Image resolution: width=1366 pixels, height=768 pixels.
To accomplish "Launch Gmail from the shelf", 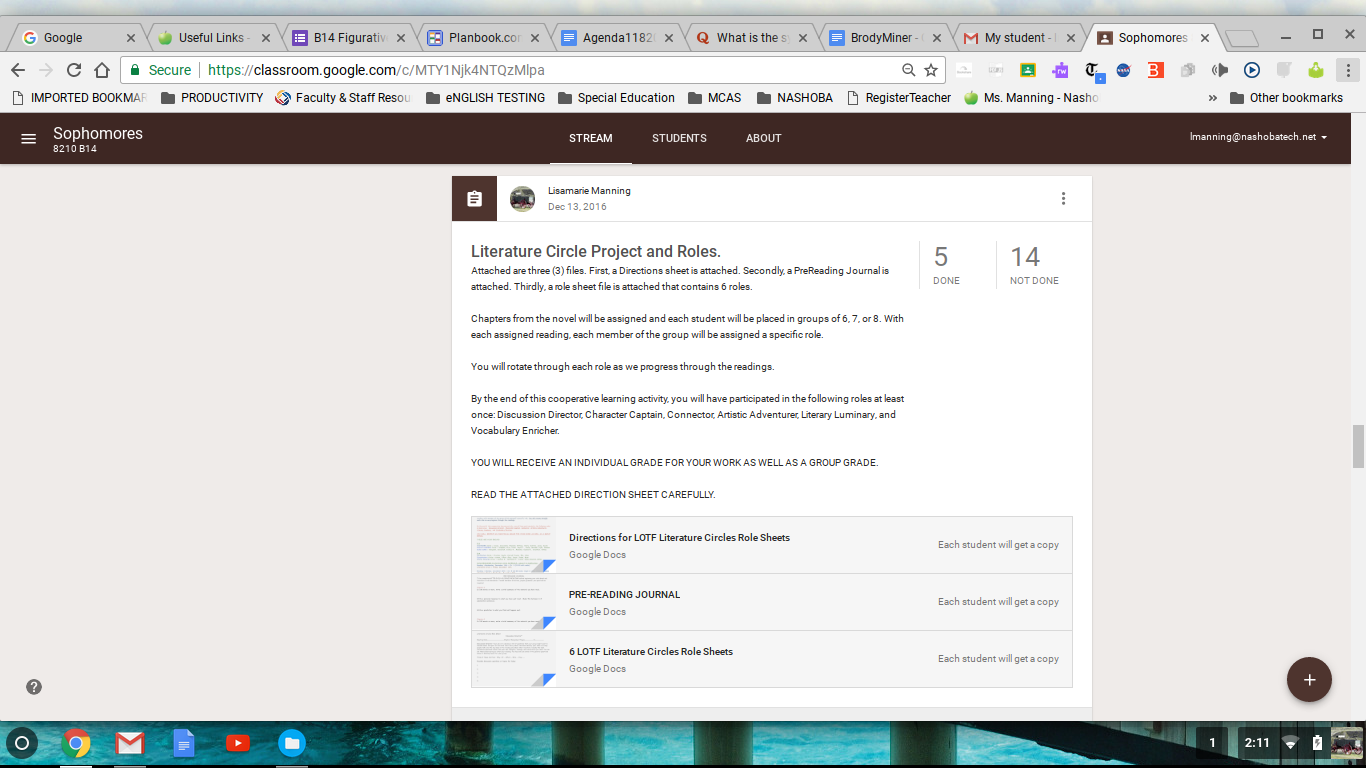I will click(130, 743).
